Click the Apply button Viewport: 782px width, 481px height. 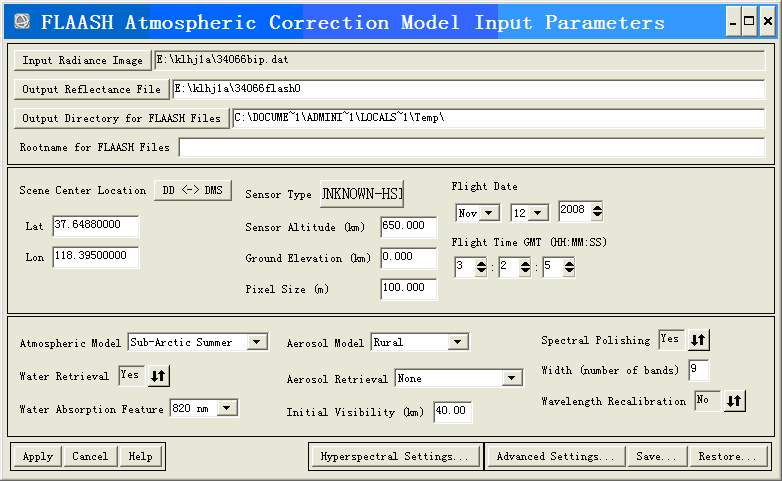37,456
